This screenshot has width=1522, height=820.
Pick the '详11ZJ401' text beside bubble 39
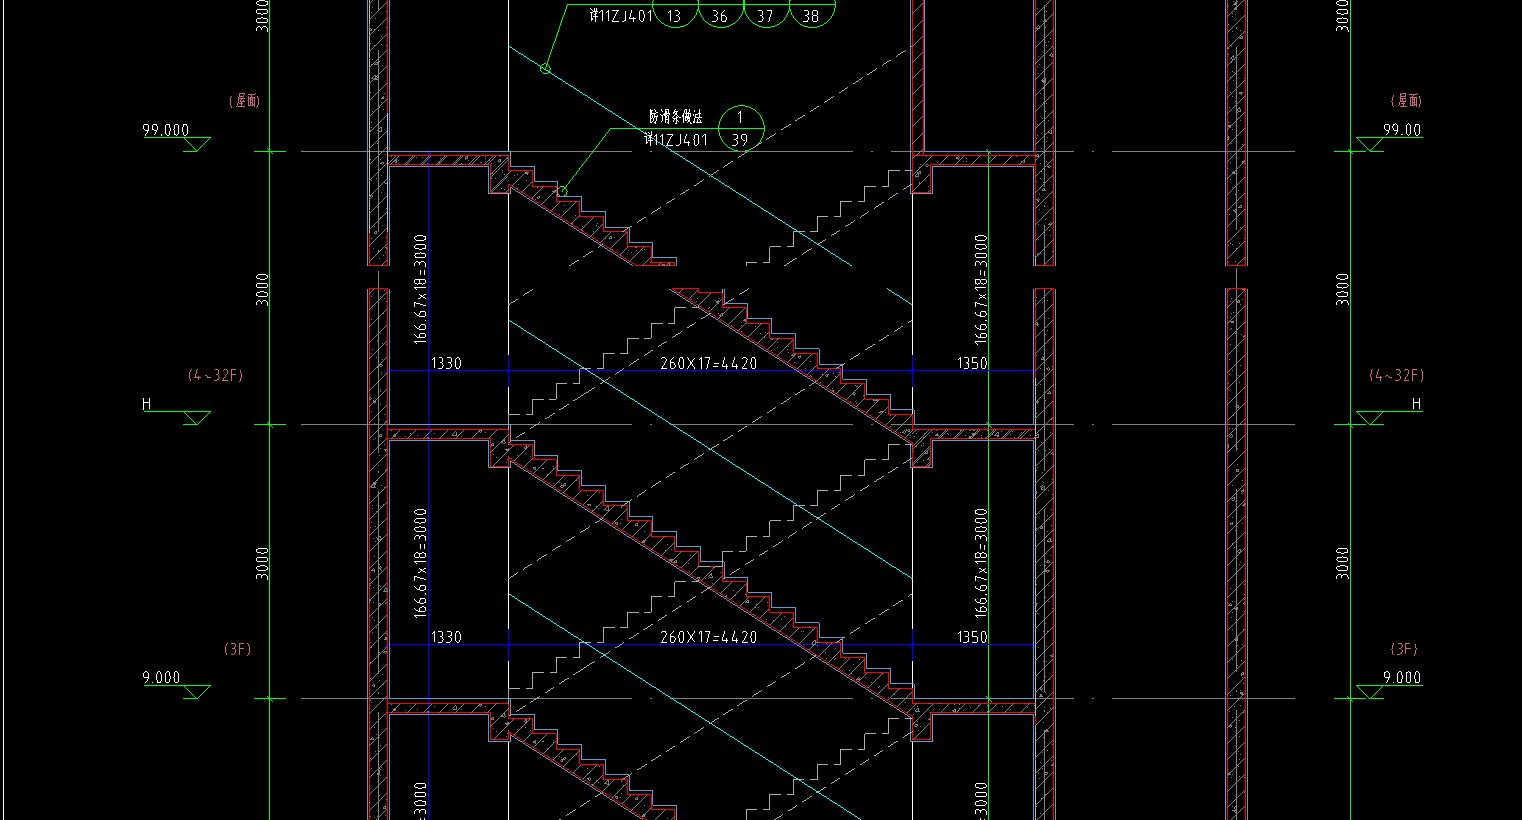[676, 140]
